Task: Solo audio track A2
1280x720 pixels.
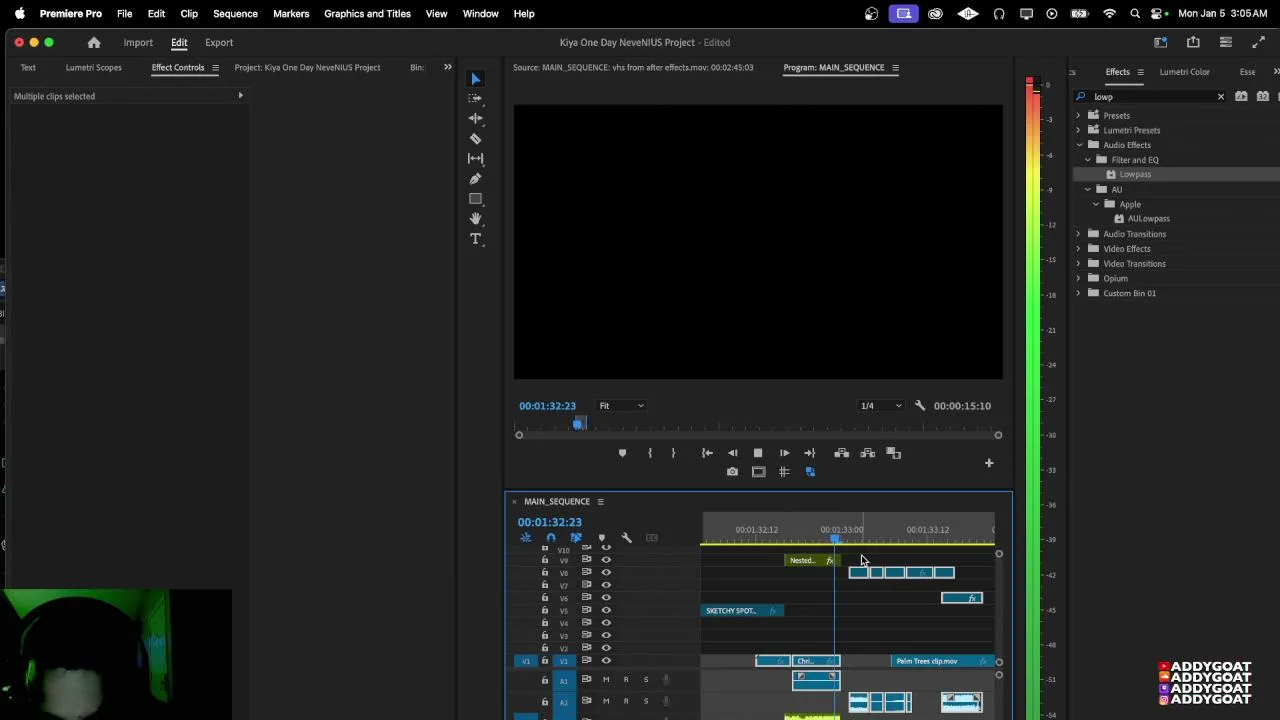Action: coord(646,701)
